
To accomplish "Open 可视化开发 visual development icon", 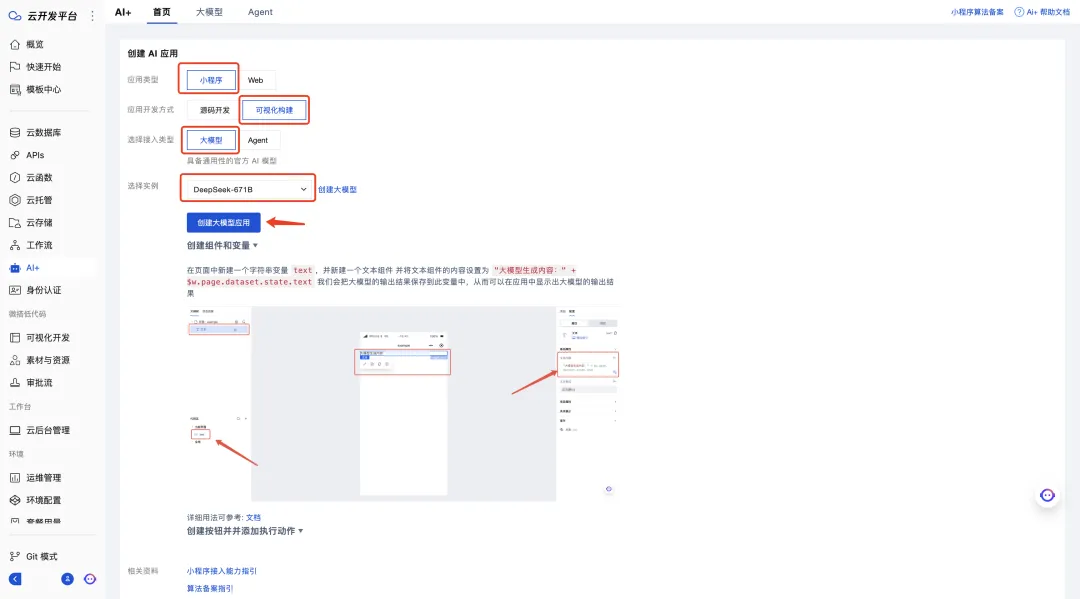I will coord(14,337).
